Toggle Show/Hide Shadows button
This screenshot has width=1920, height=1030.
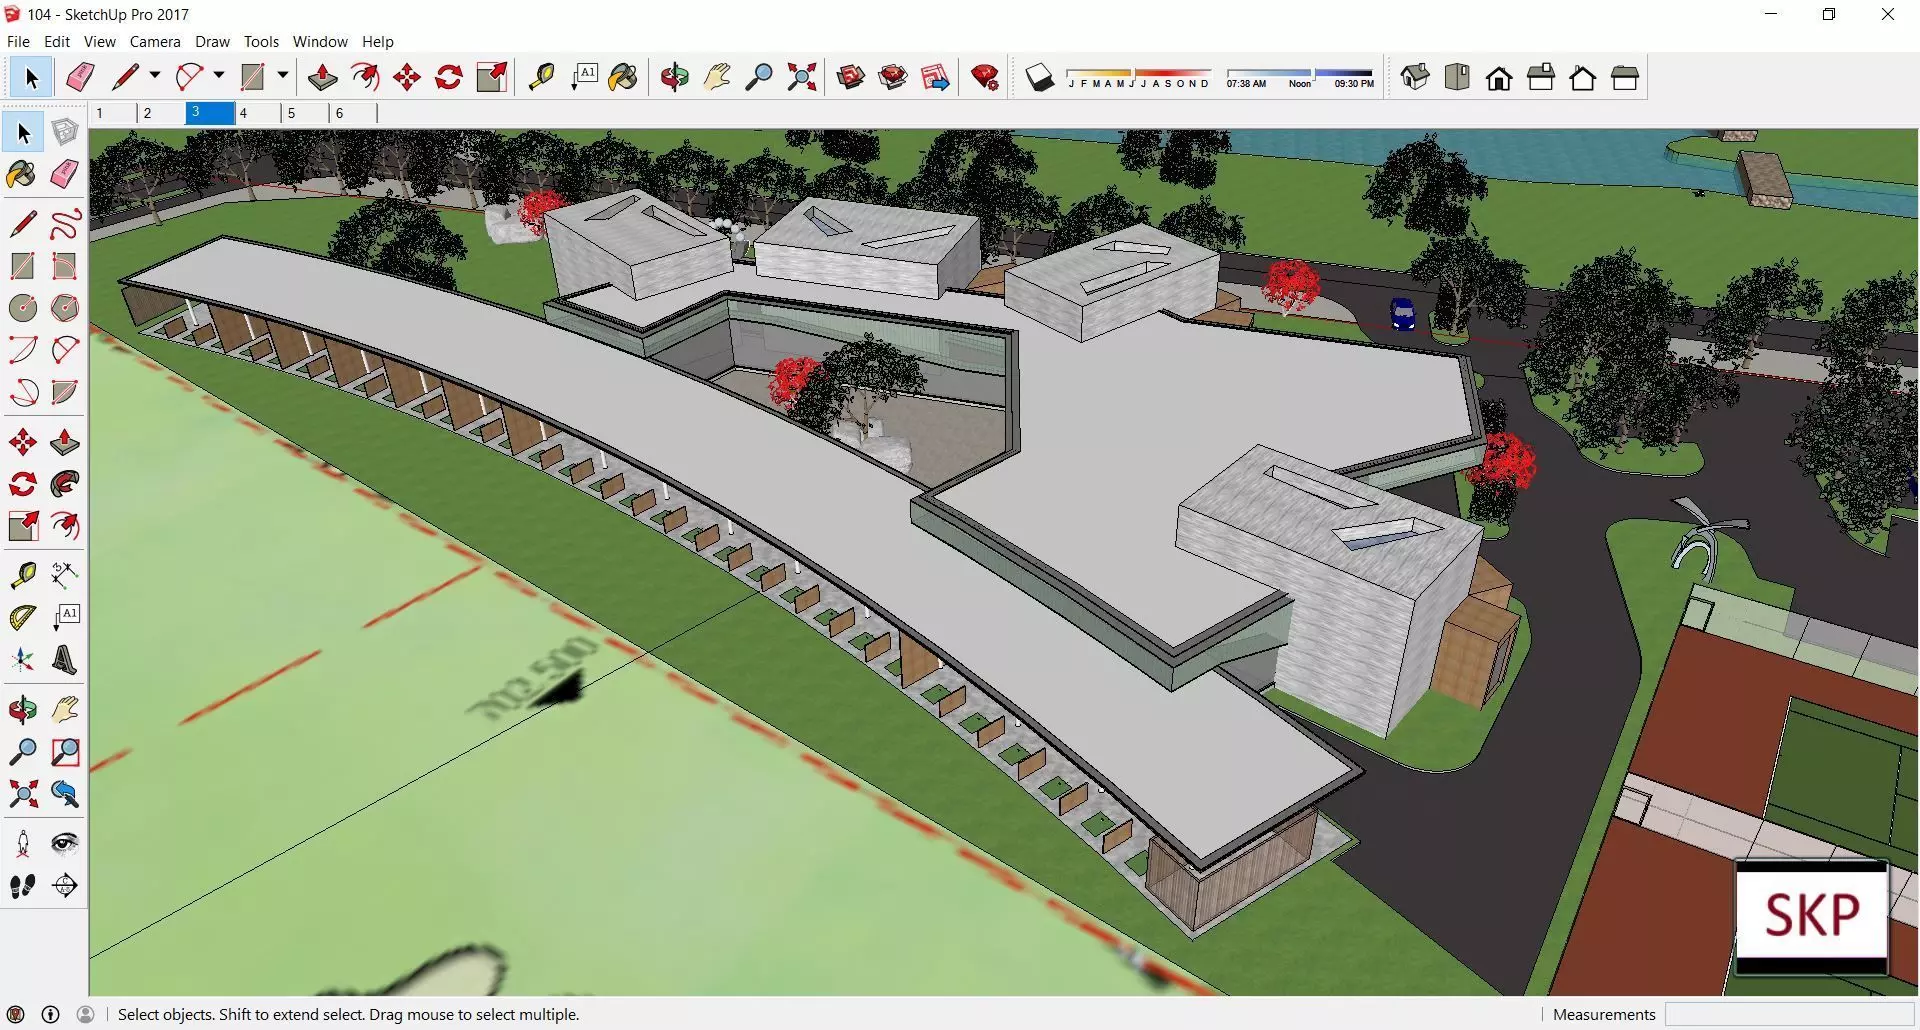(1040, 77)
